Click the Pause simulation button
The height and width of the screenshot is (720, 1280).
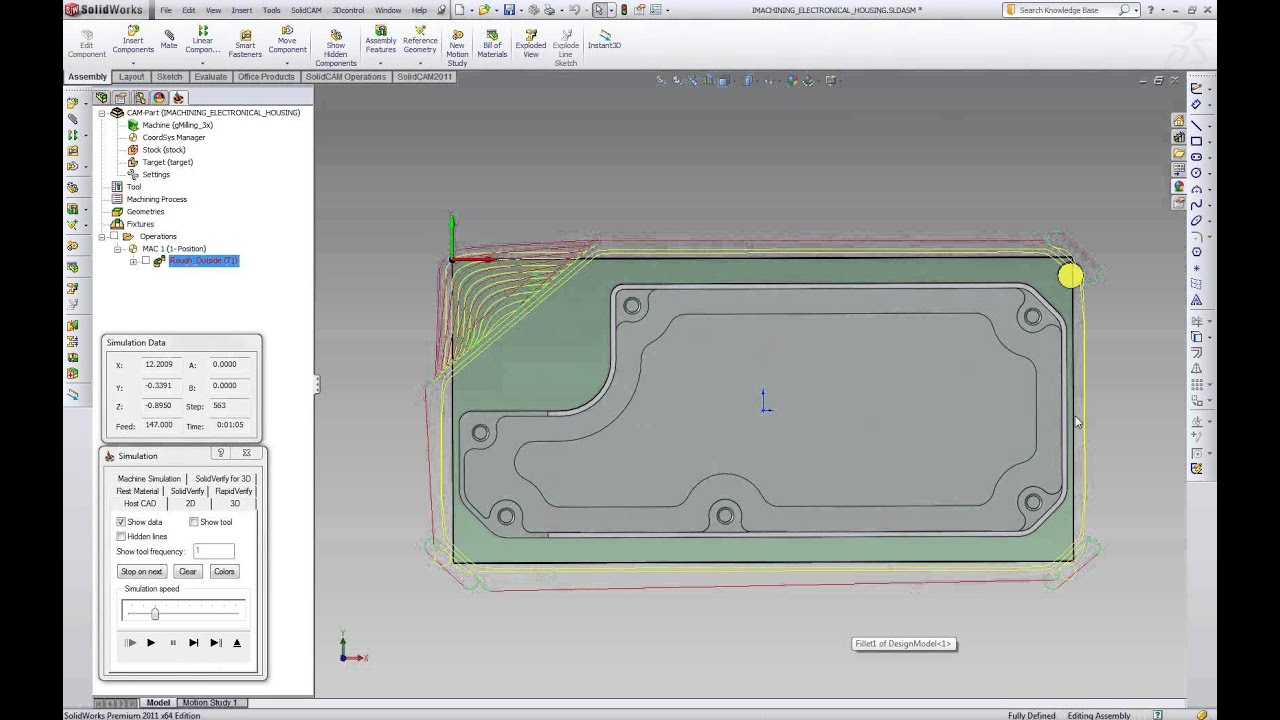[173, 643]
